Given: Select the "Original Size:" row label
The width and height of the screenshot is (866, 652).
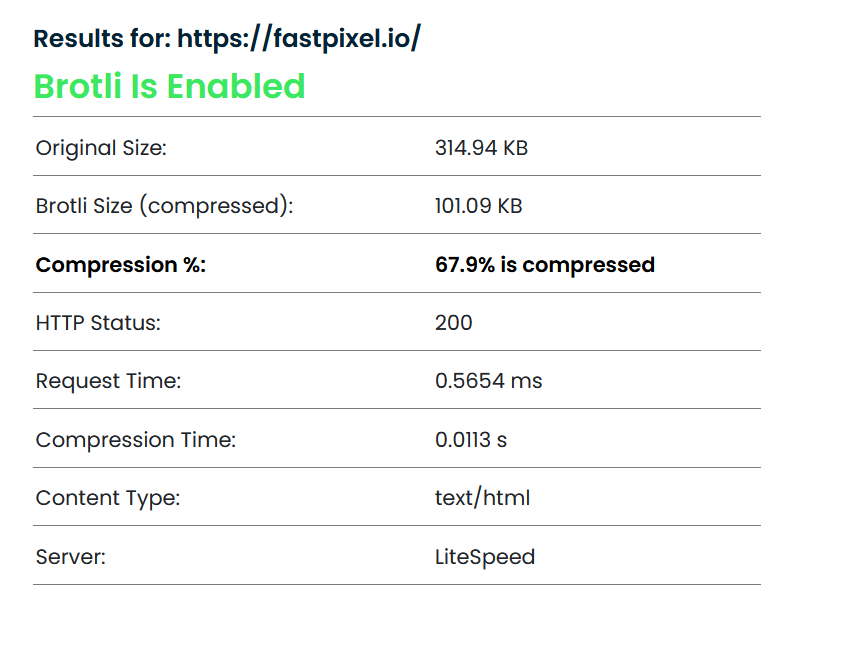Looking at the screenshot, I should pos(101,148).
